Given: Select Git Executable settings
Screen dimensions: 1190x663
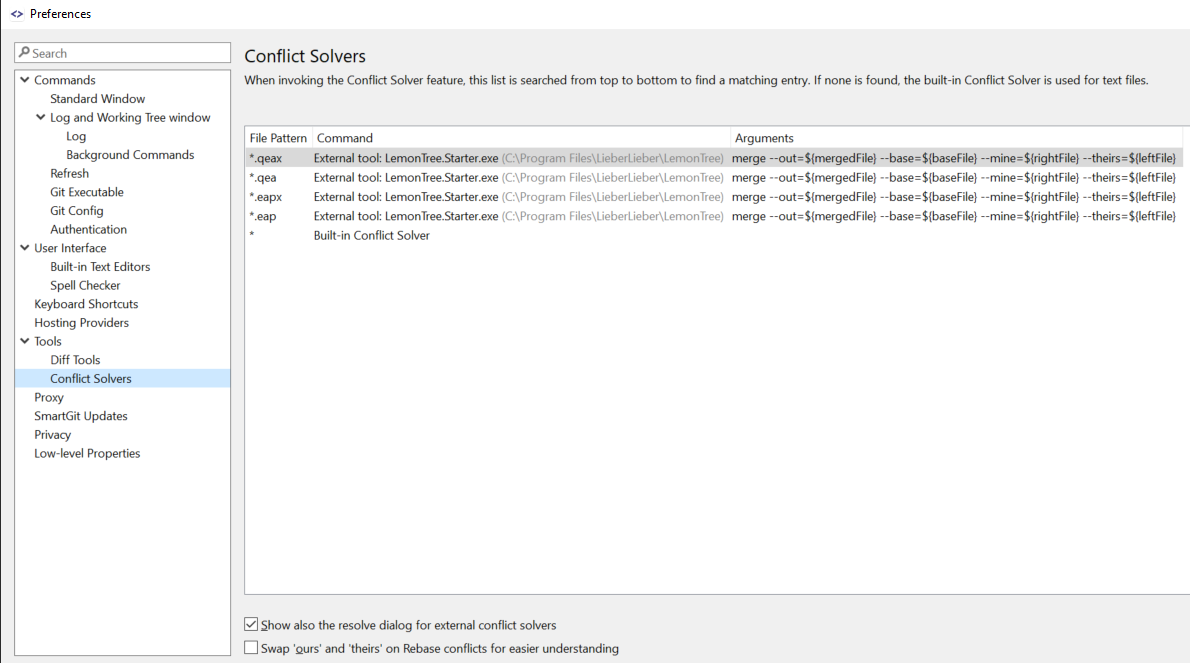Looking at the screenshot, I should point(87,192).
